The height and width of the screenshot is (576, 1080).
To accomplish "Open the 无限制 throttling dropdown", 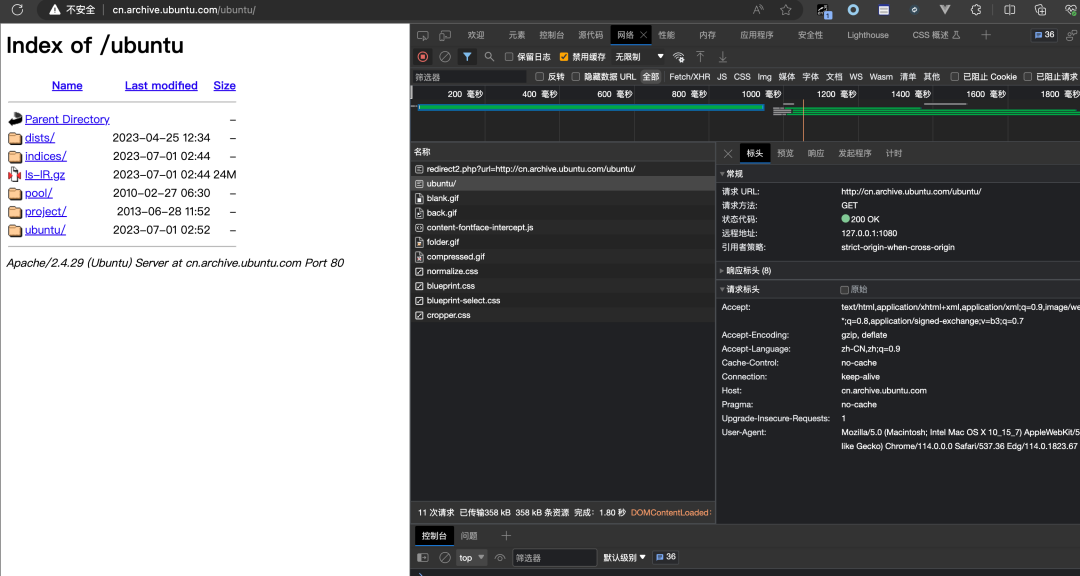I will click(639, 56).
